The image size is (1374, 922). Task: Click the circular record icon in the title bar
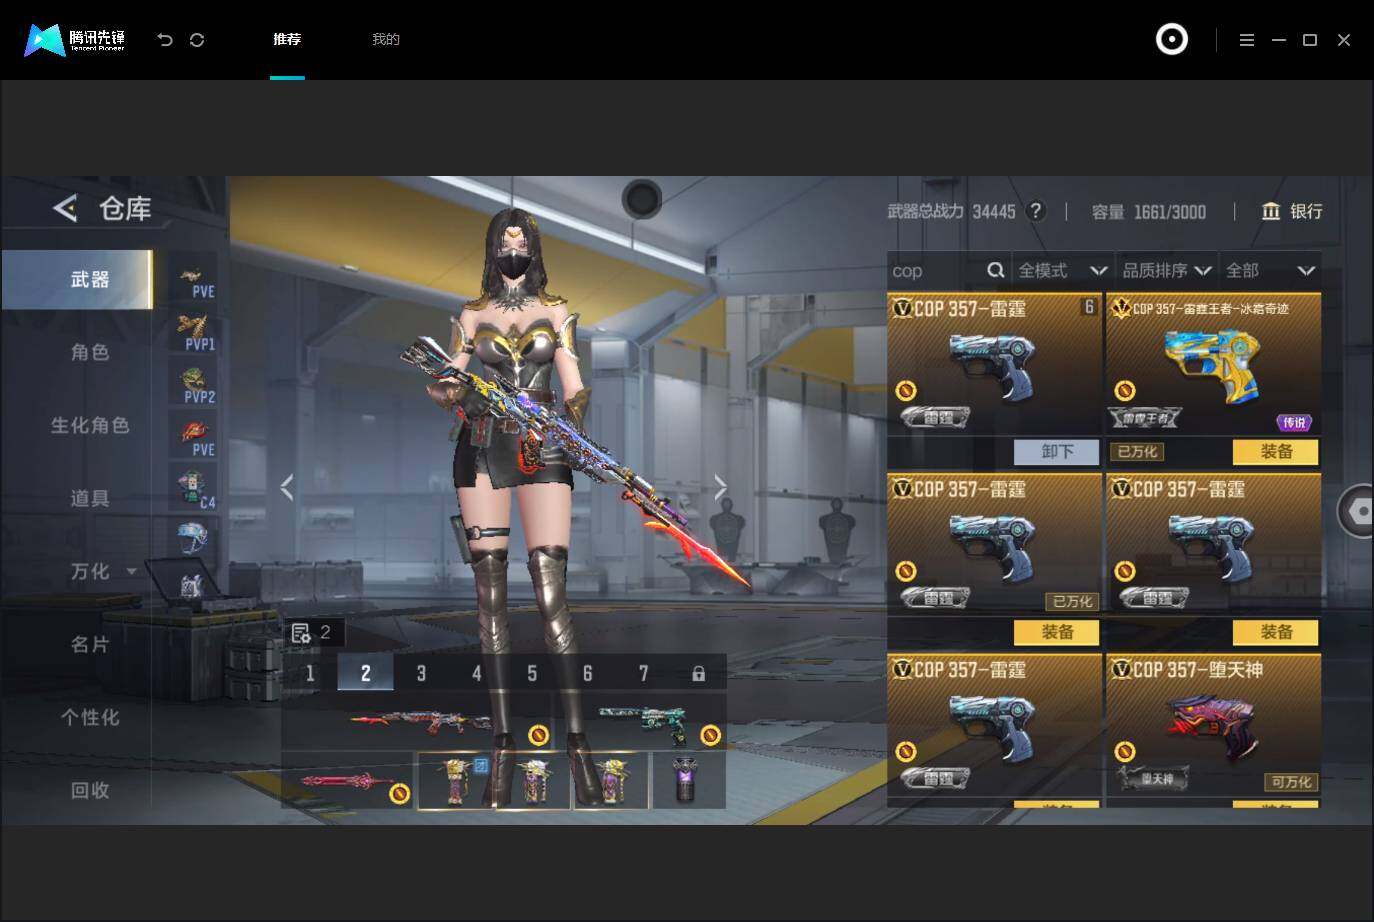pyautogui.click(x=1172, y=39)
